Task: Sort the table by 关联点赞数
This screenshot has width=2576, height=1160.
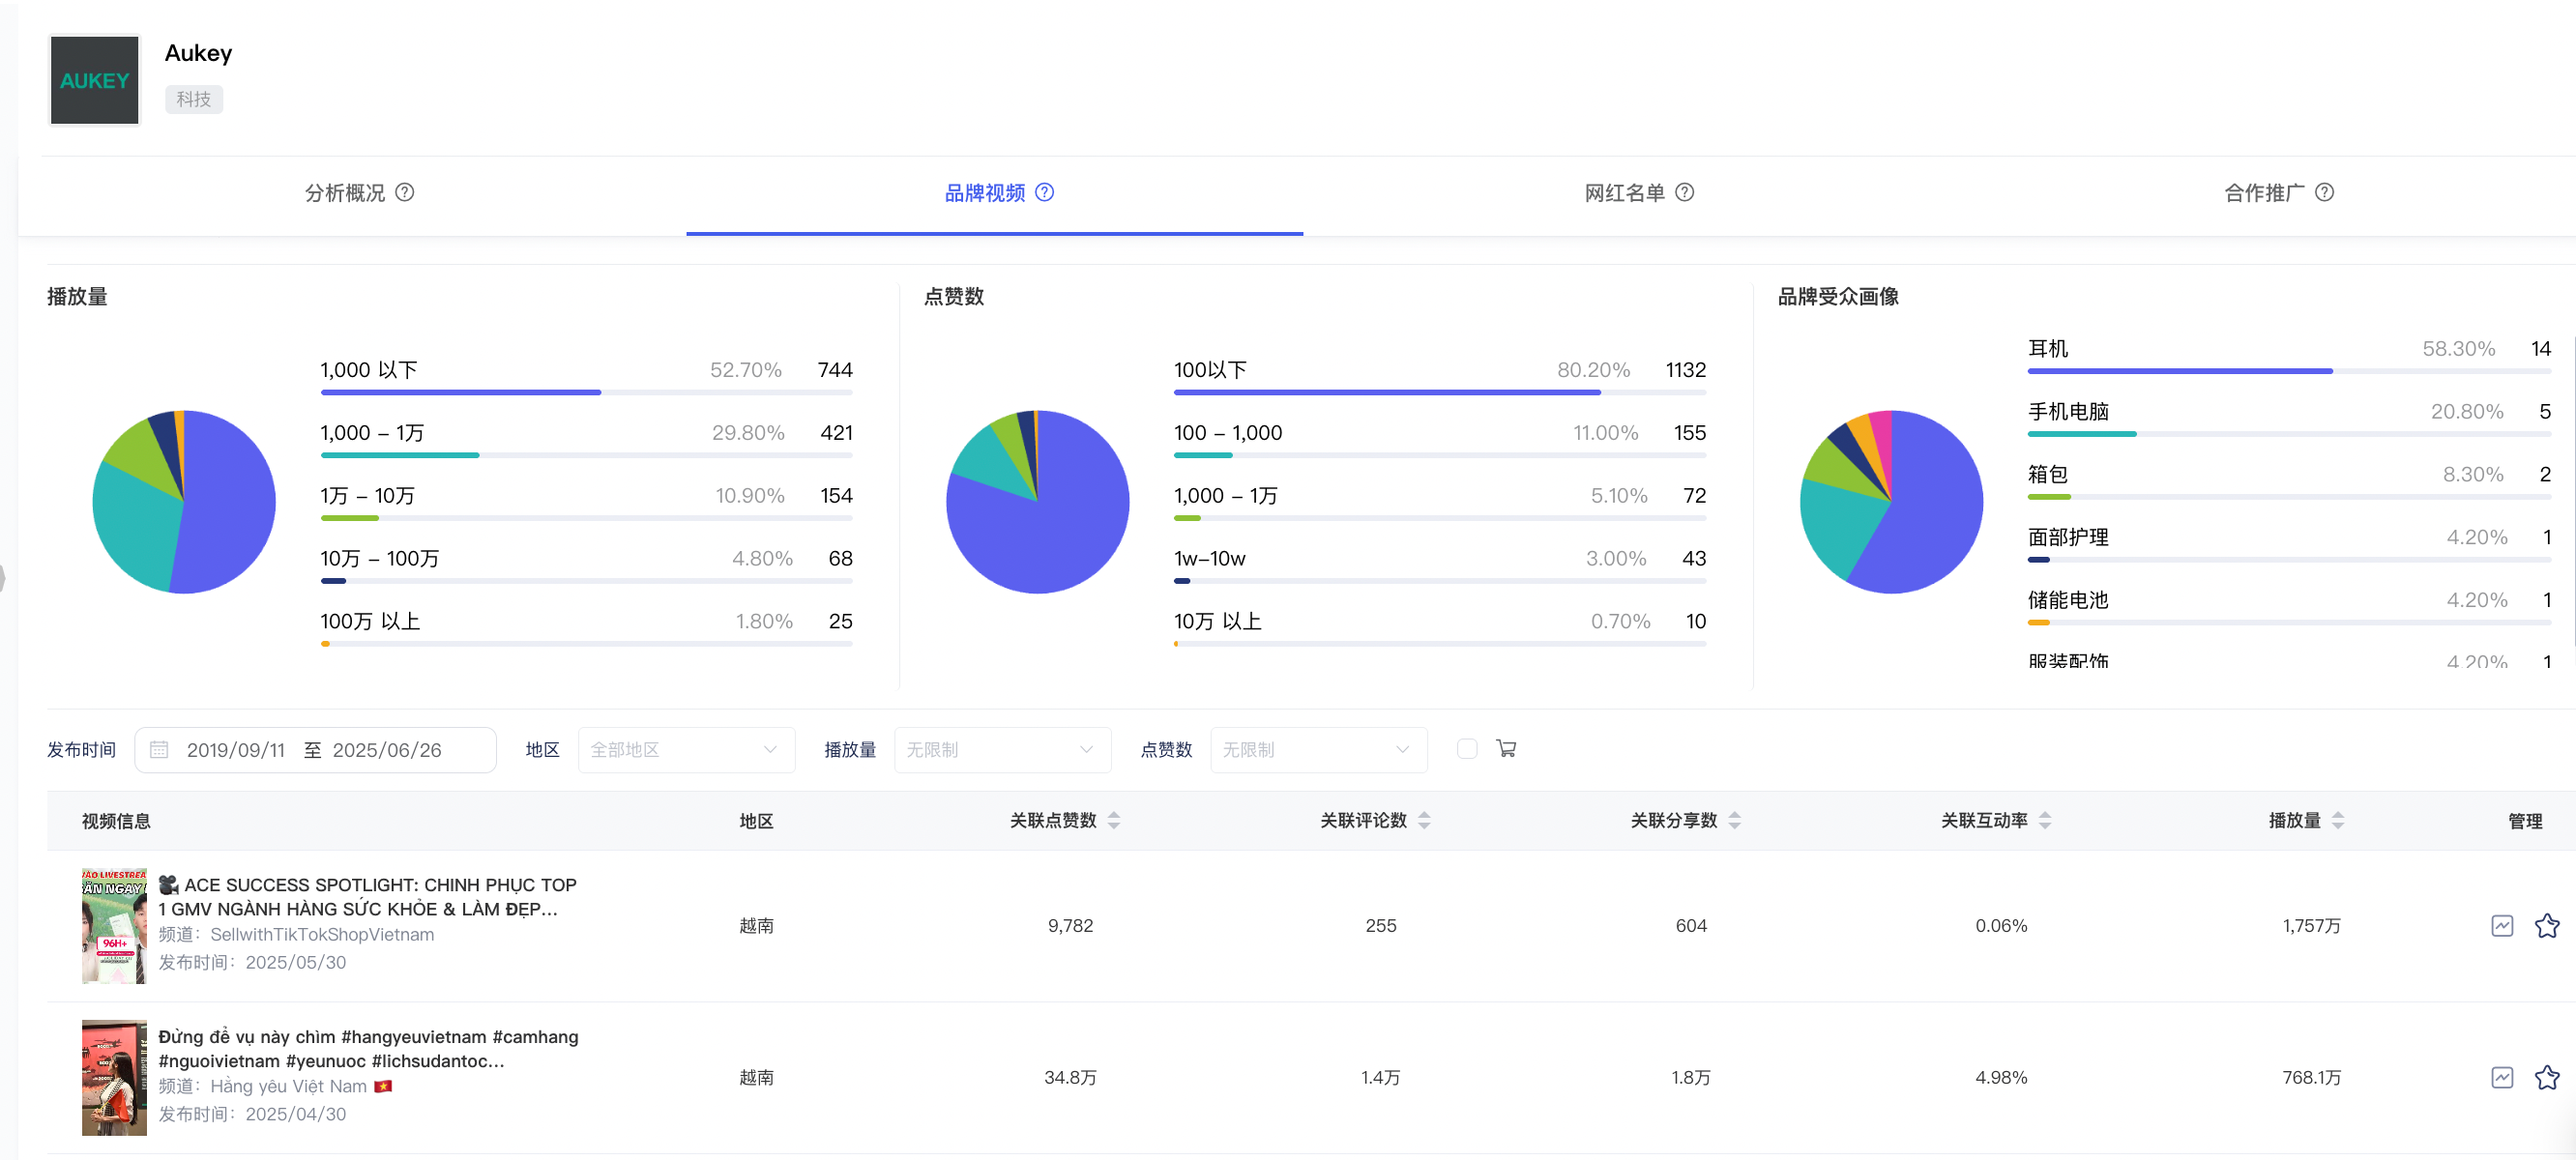Action: tap(1114, 820)
